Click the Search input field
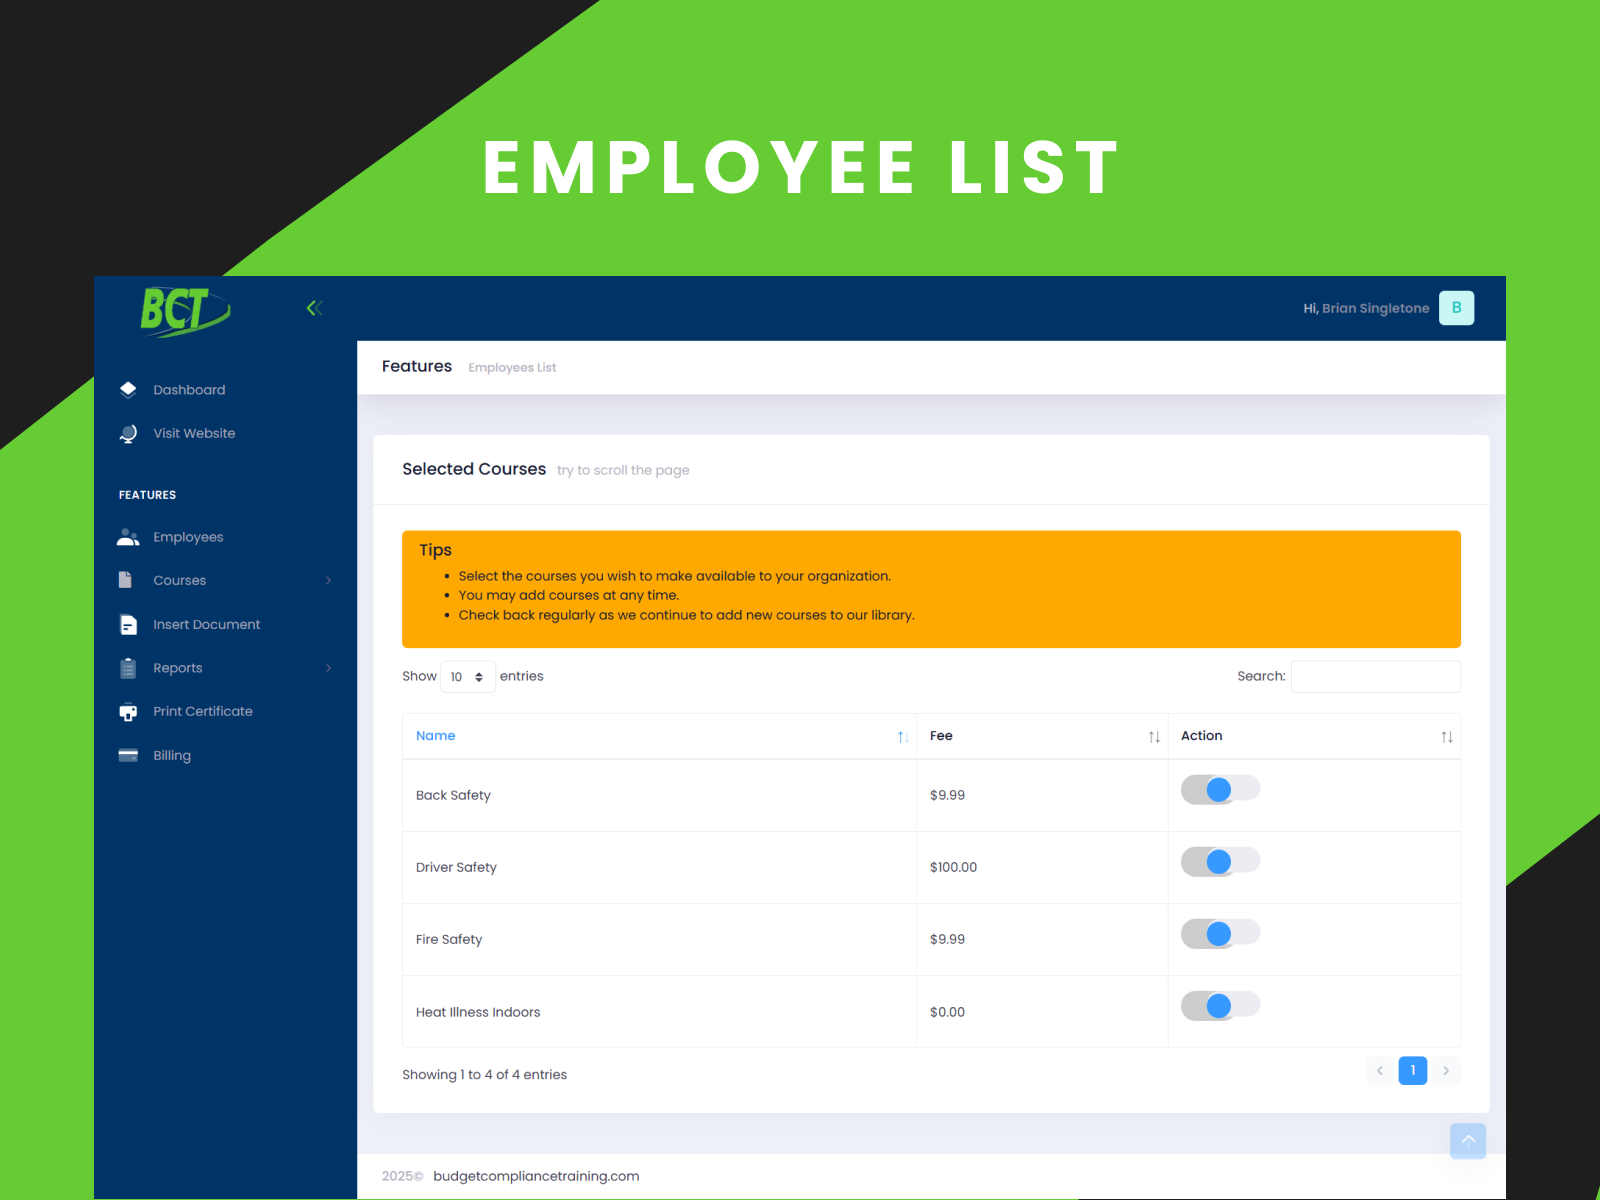 1375,677
